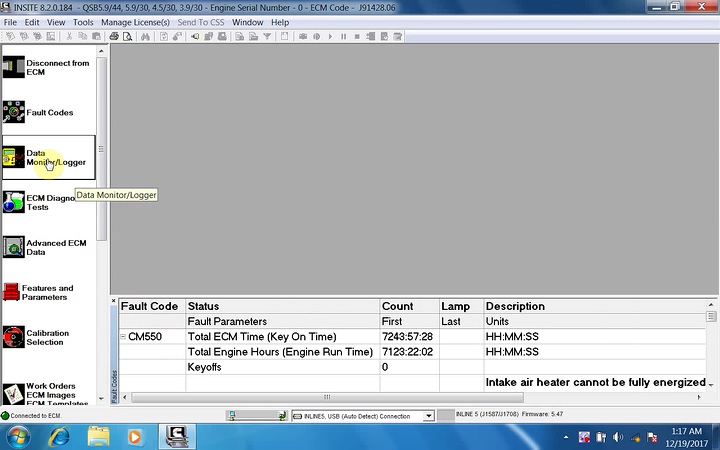Click the sidebar scroll down arrow

pos(101,399)
